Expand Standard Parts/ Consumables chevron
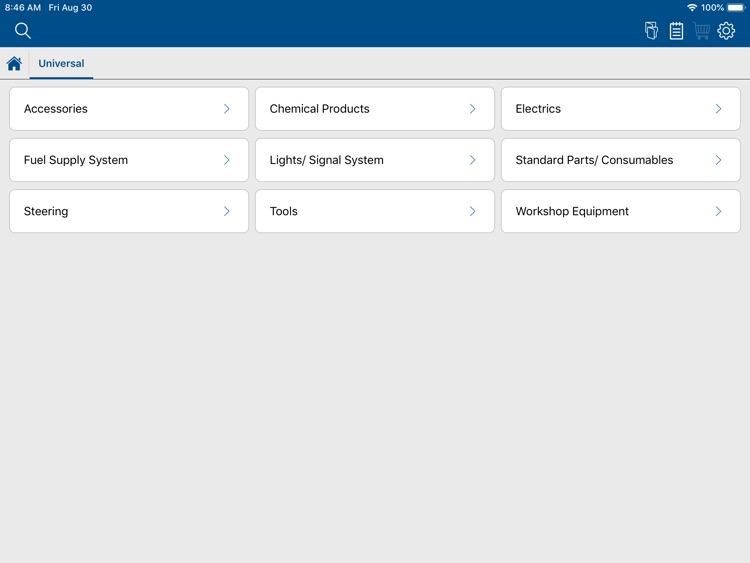This screenshot has width=750, height=563. pos(718,160)
